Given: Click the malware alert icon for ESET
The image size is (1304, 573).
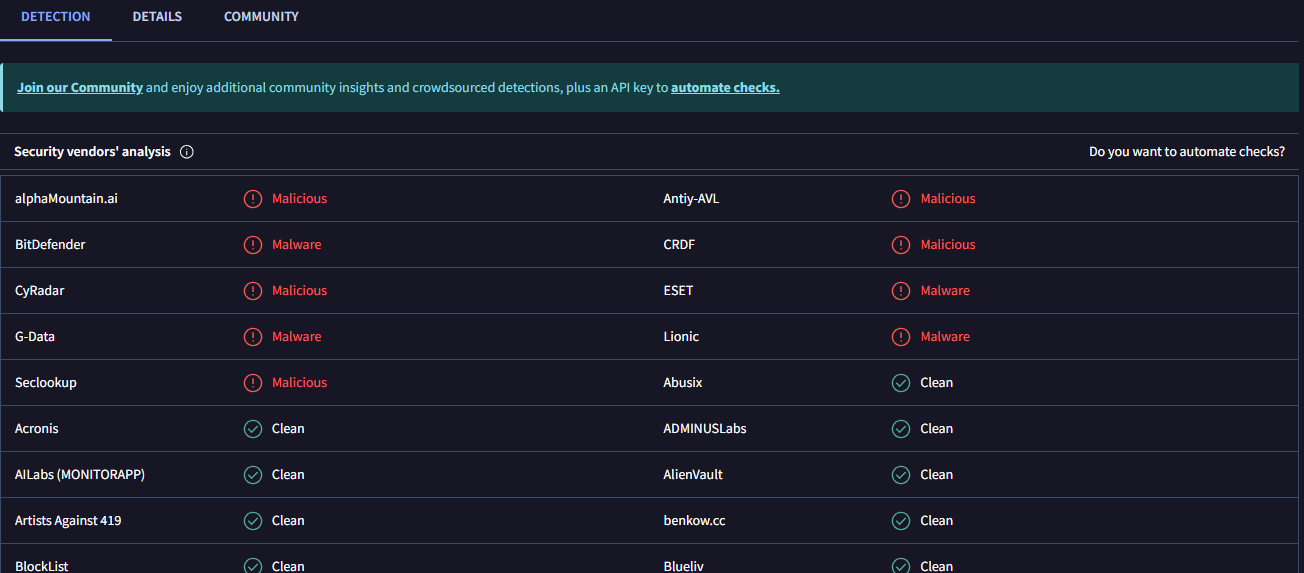Looking at the screenshot, I should [x=901, y=291].
